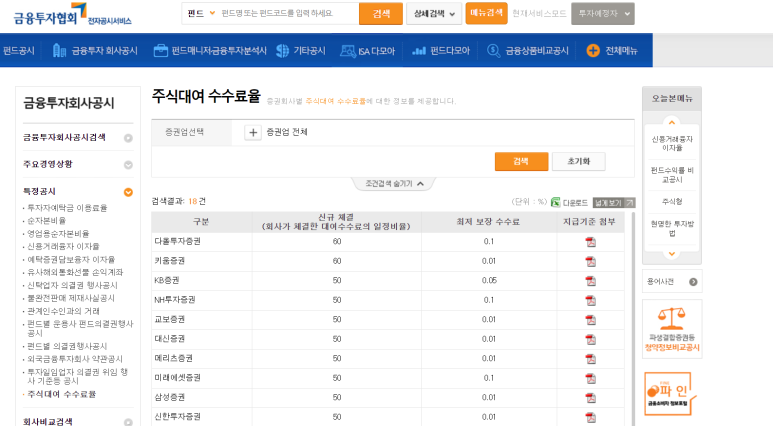773x426 pixels.
Task: Expand the 금융투자회사공시검색 sidebar section
Action: tap(128, 138)
